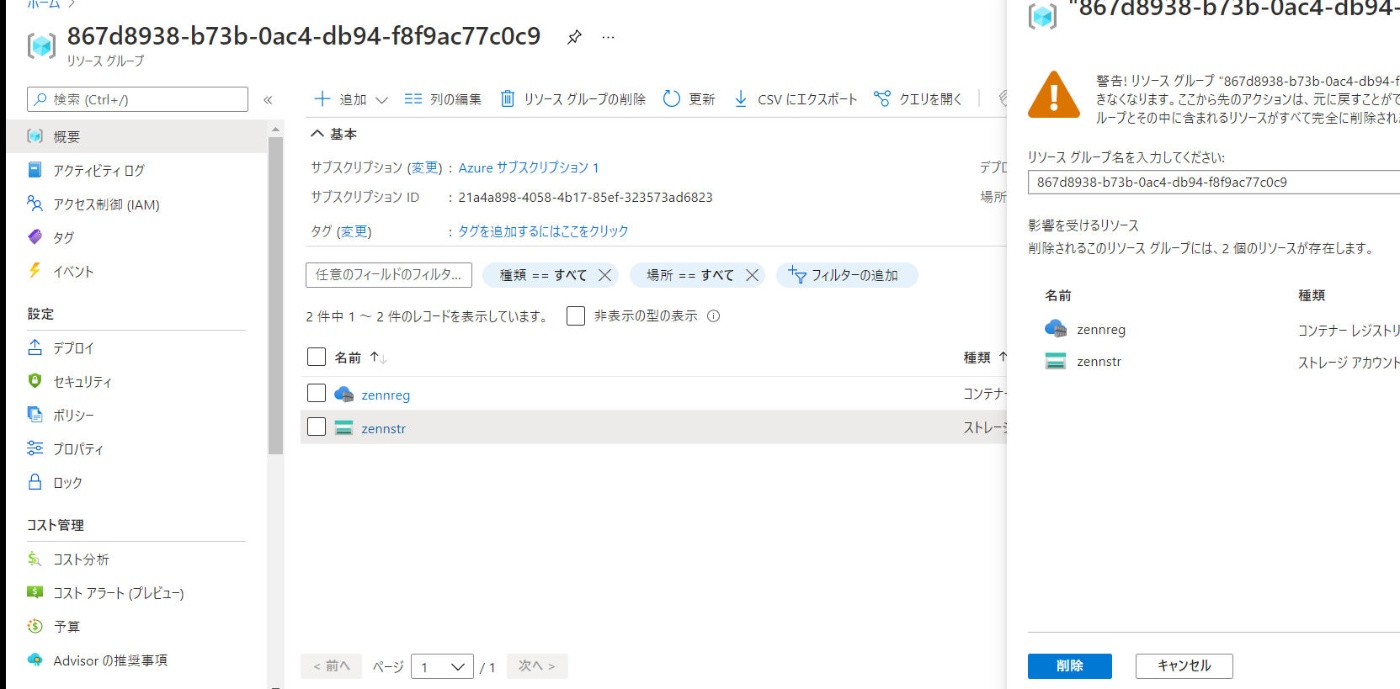Click CSV にエクスポート download button

[795, 99]
